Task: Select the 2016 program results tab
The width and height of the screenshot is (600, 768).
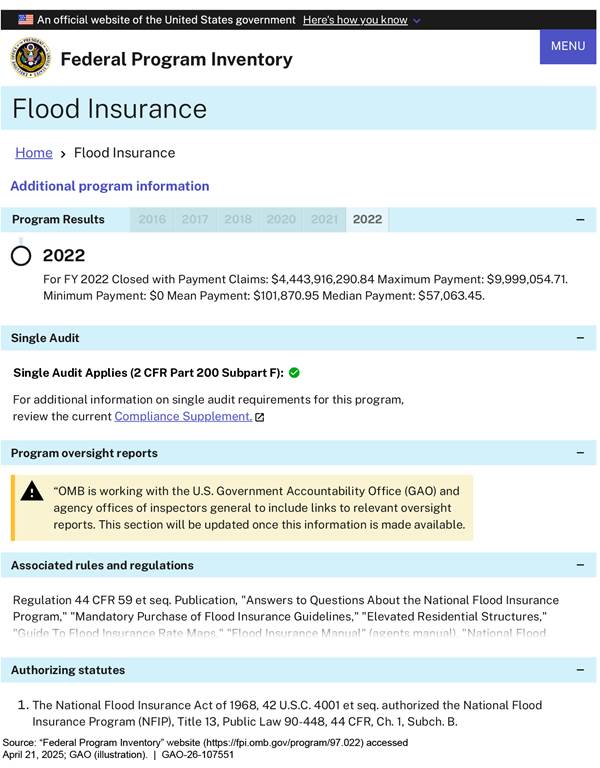Action: [152, 220]
